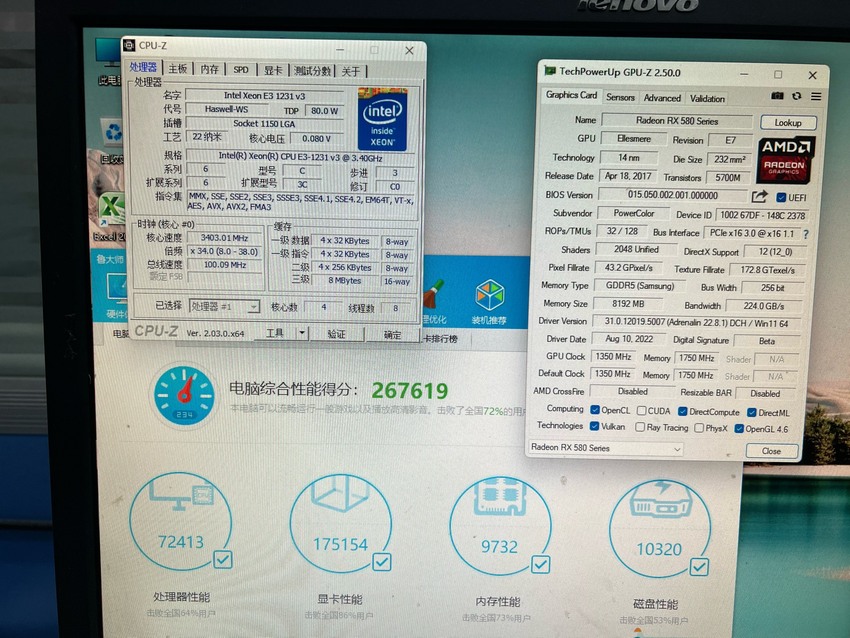Click the 磁盘性能 disk drive icon
Image resolution: width=850 pixels, height=638 pixels.
tap(660, 500)
